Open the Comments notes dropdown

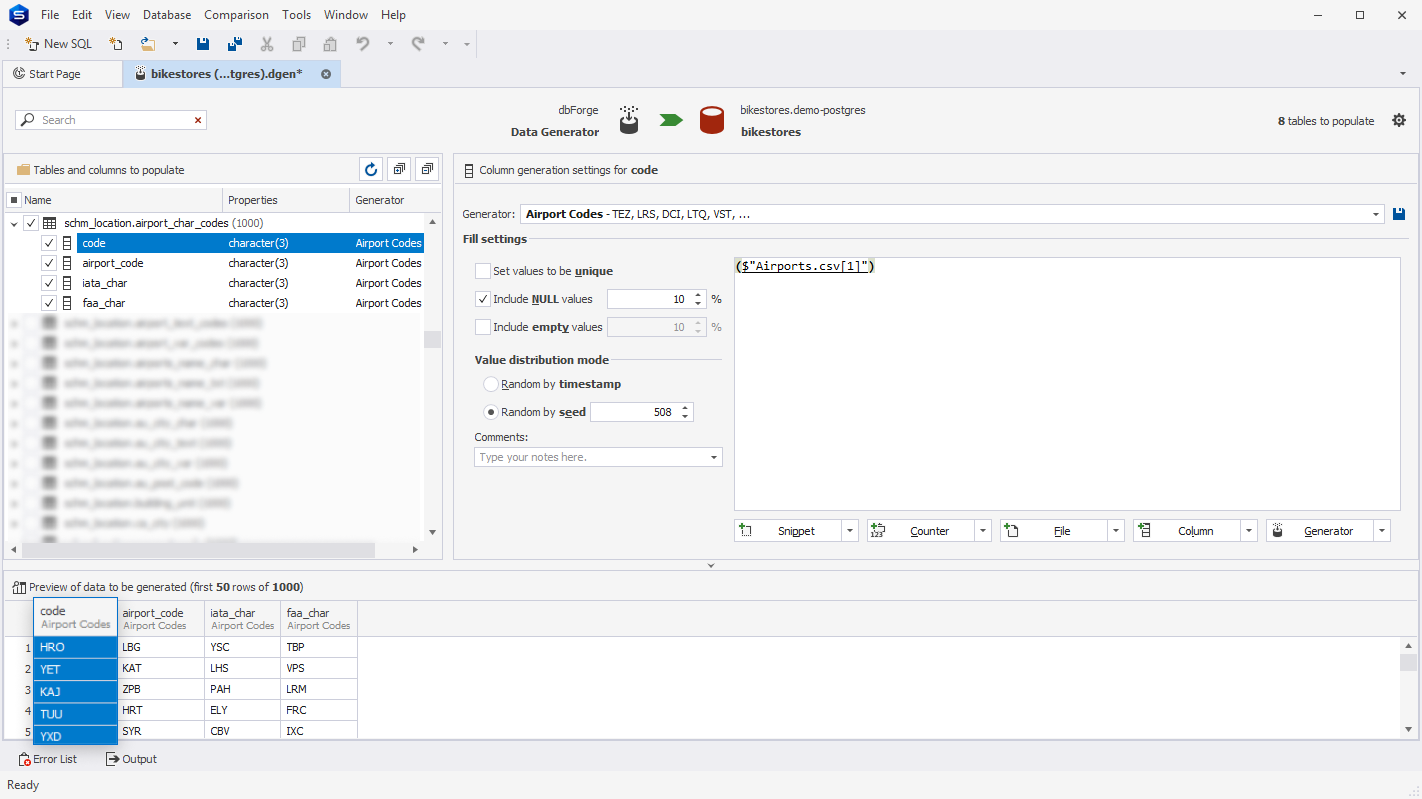click(714, 457)
